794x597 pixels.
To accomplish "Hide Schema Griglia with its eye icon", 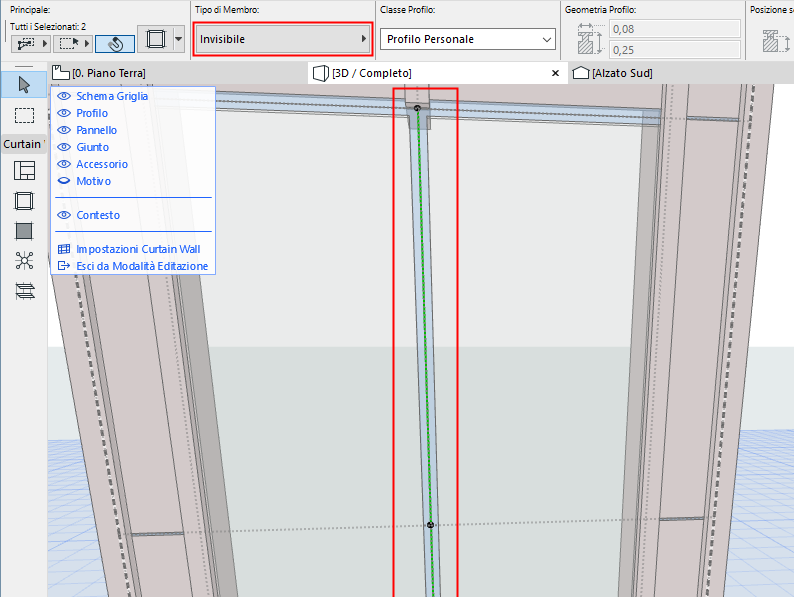I will coord(64,96).
